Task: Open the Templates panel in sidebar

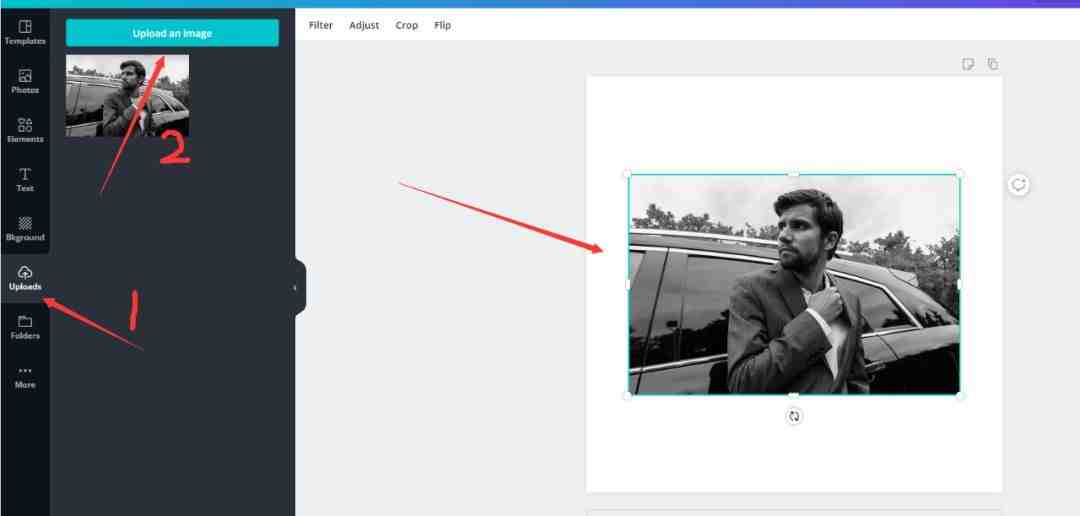Action: (x=25, y=31)
